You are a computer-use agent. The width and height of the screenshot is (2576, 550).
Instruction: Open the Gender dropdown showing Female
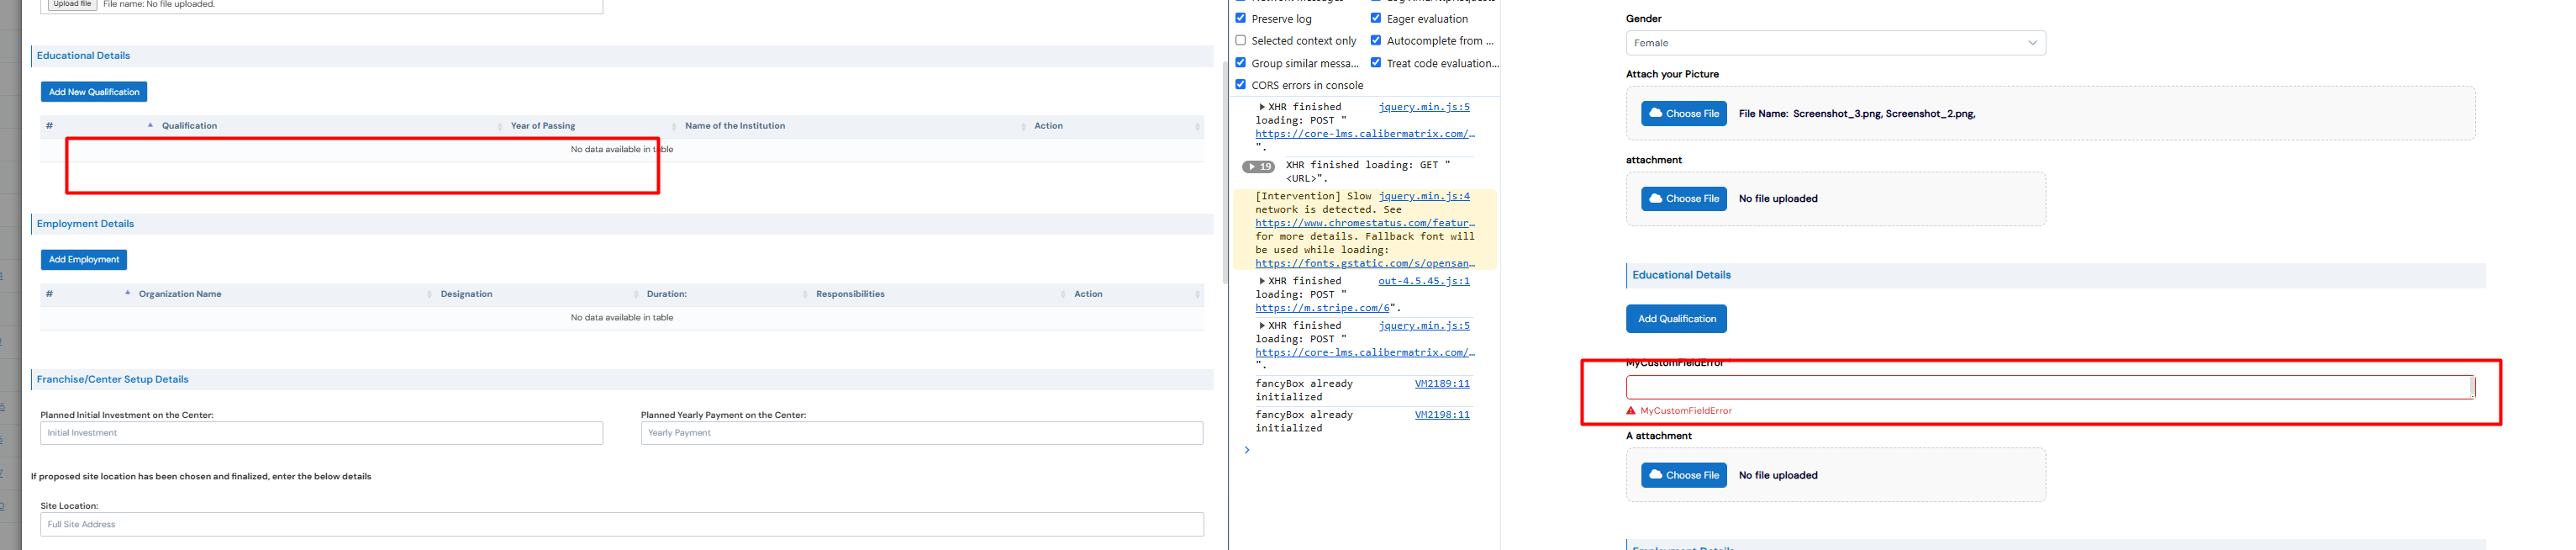click(1835, 43)
